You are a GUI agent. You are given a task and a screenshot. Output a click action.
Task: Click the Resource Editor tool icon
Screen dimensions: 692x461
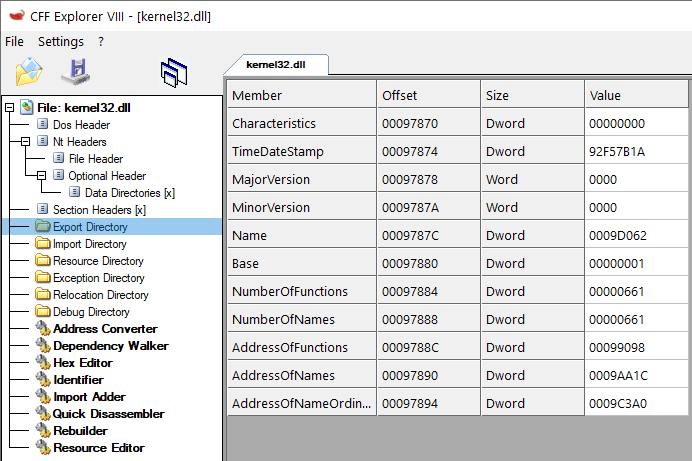tap(43, 447)
